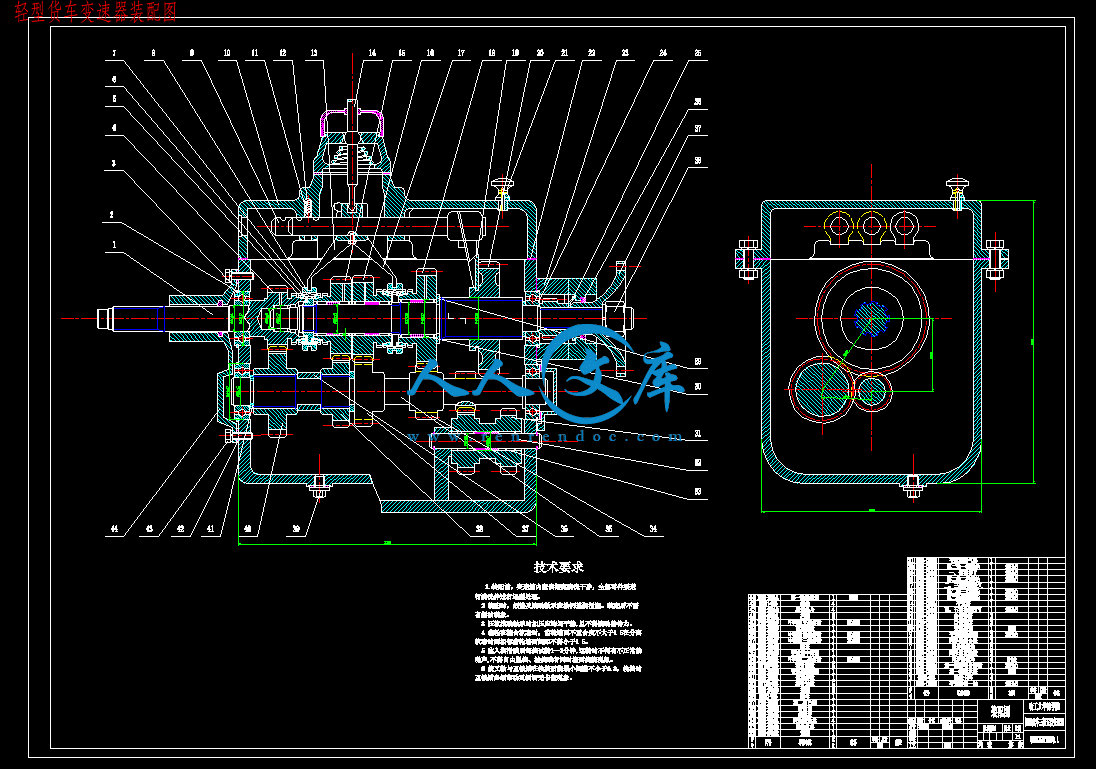
Task: Select part callout number 1
Action: click(x=115, y=245)
